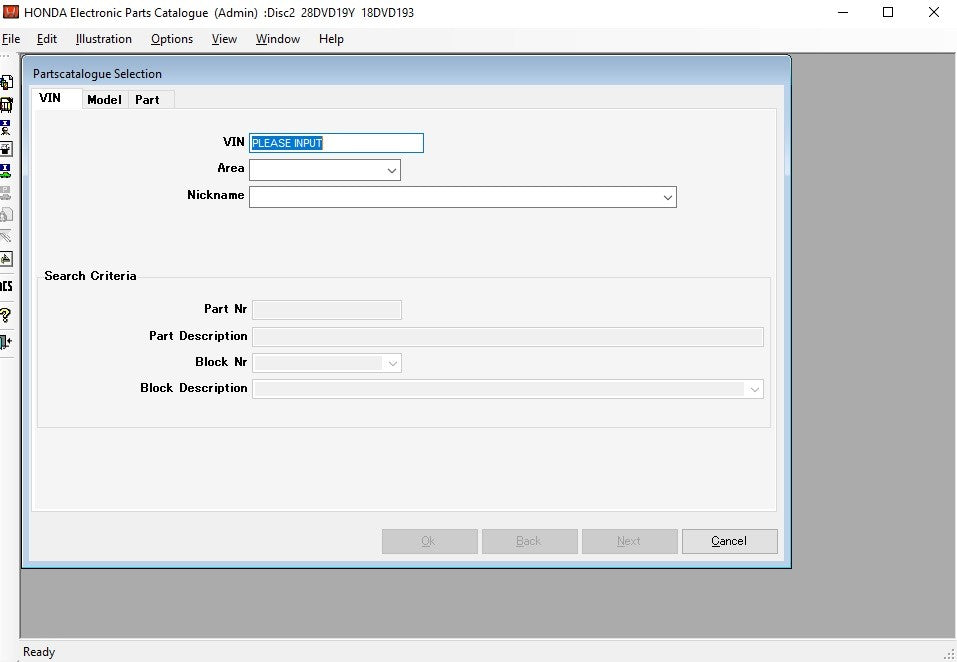Open help via the question mark icon
The height and width of the screenshot is (662, 957).
coord(6,315)
